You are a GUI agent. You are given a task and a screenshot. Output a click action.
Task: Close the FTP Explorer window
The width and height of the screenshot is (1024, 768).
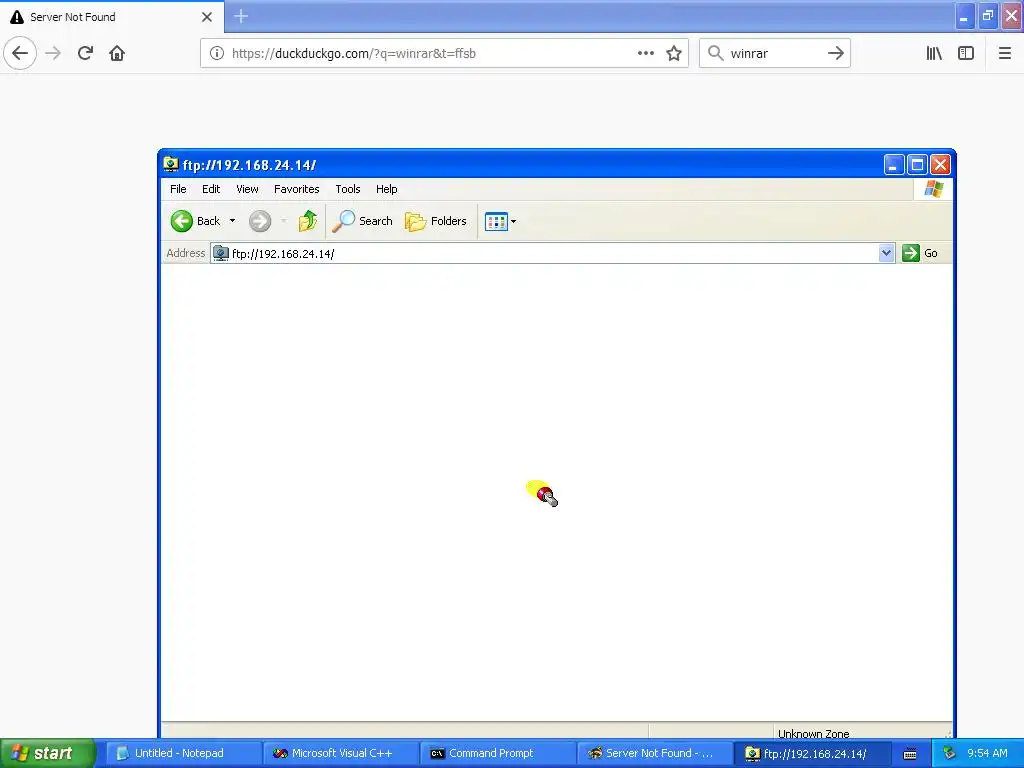point(940,165)
